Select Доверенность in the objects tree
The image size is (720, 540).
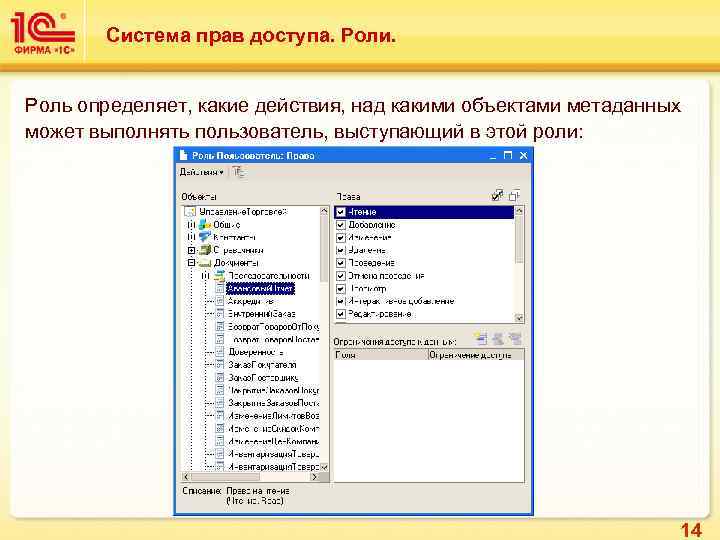tap(255, 352)
